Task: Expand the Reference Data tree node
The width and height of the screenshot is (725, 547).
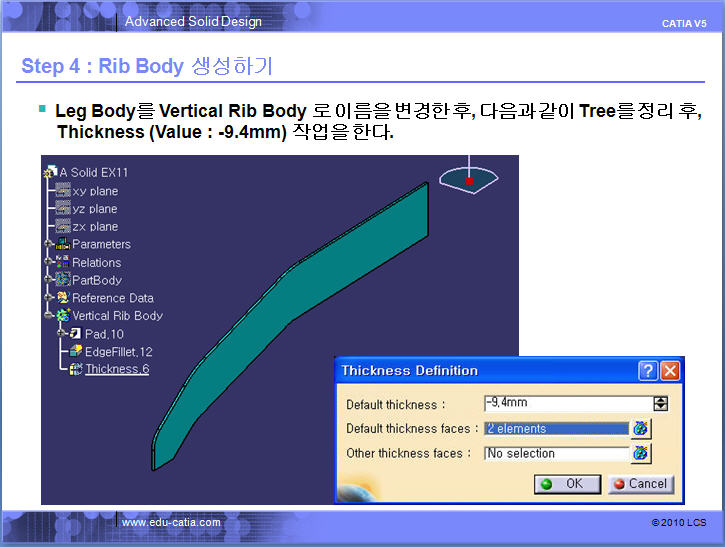Action: click(49, 298)
